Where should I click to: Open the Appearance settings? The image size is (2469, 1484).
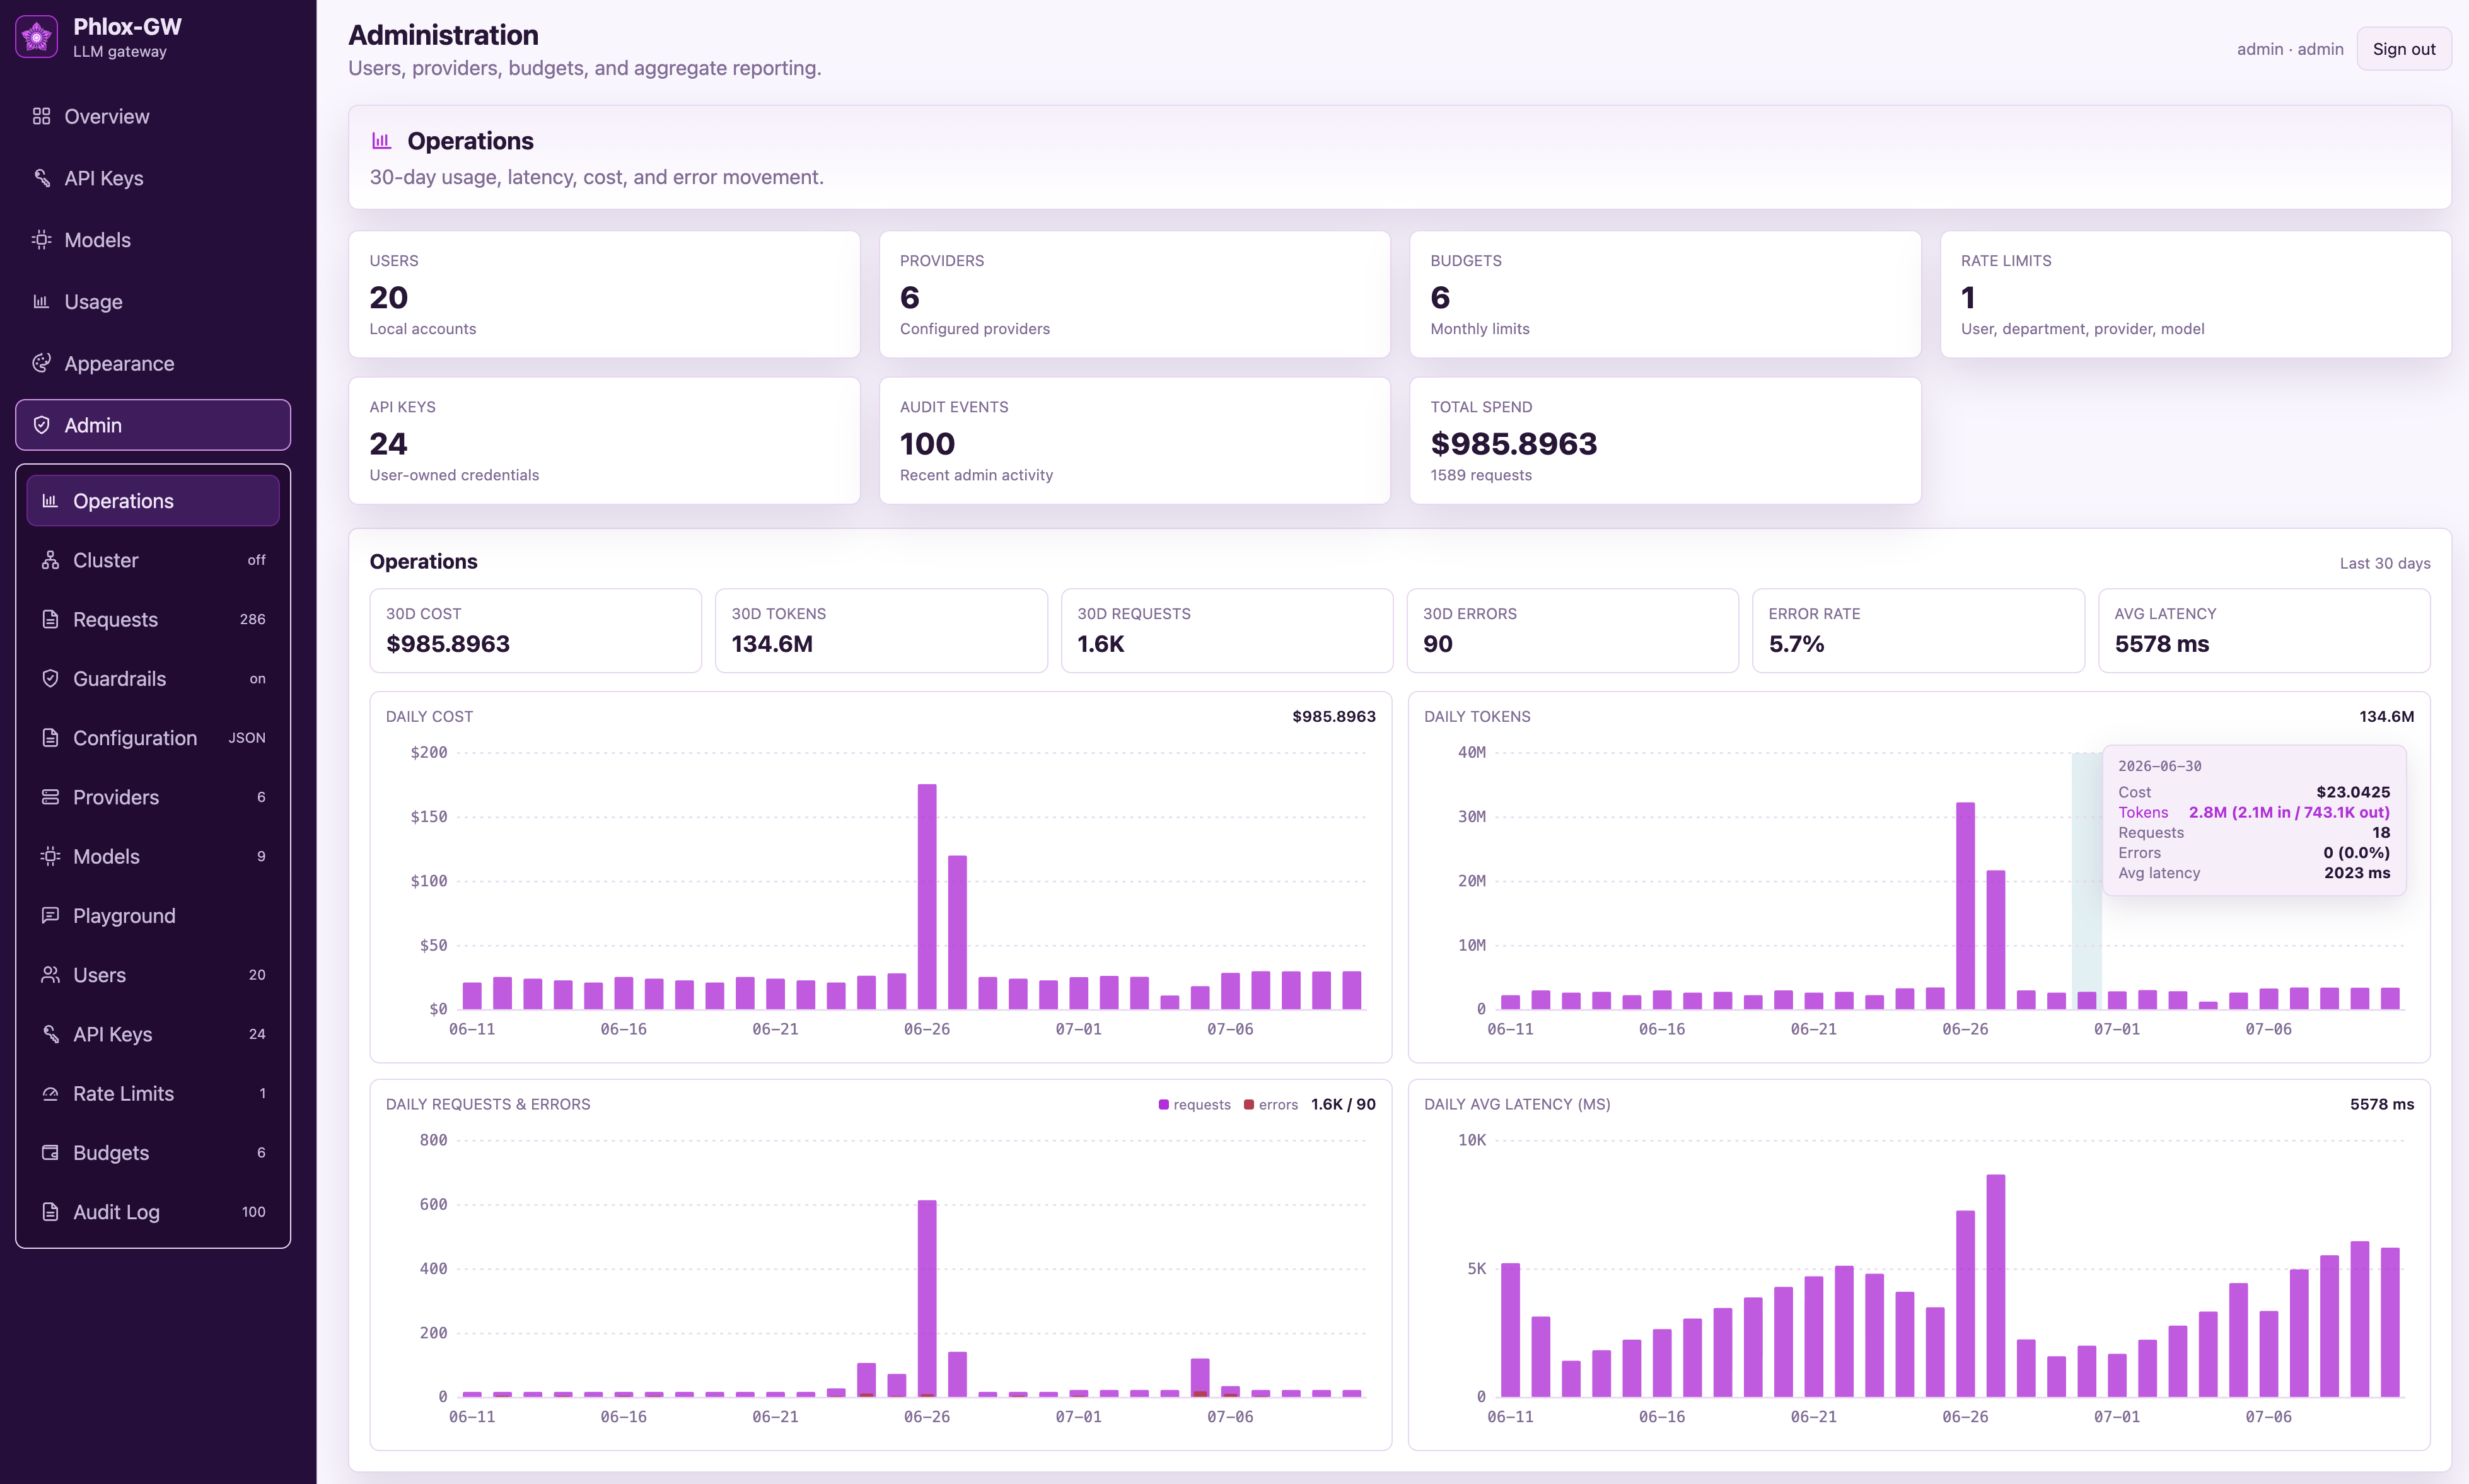pos(153,363)
